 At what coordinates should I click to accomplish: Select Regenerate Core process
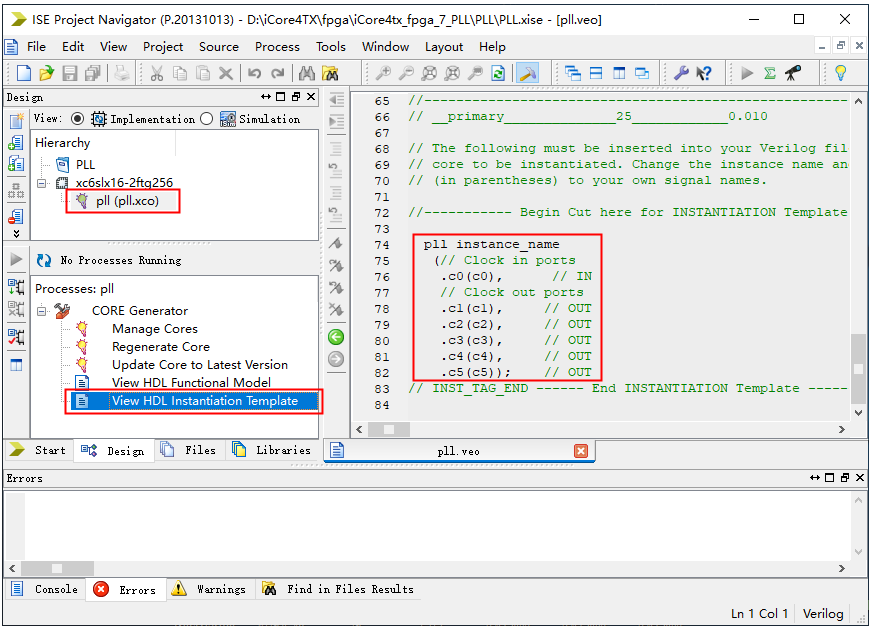[160, 347]
